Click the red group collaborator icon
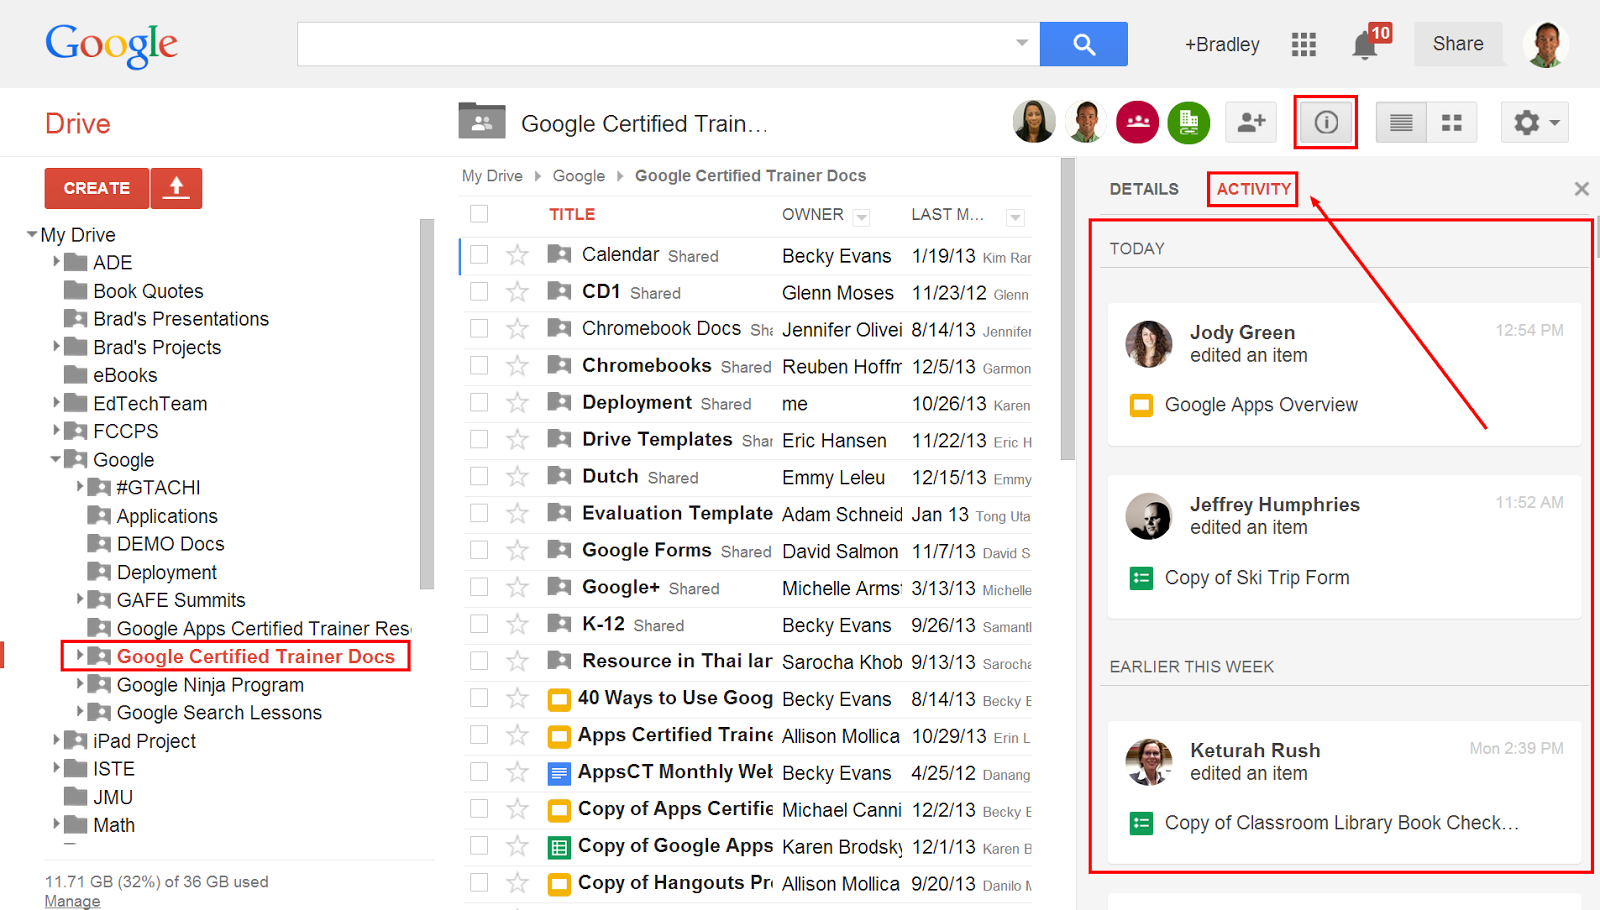 pos(1137,122)
